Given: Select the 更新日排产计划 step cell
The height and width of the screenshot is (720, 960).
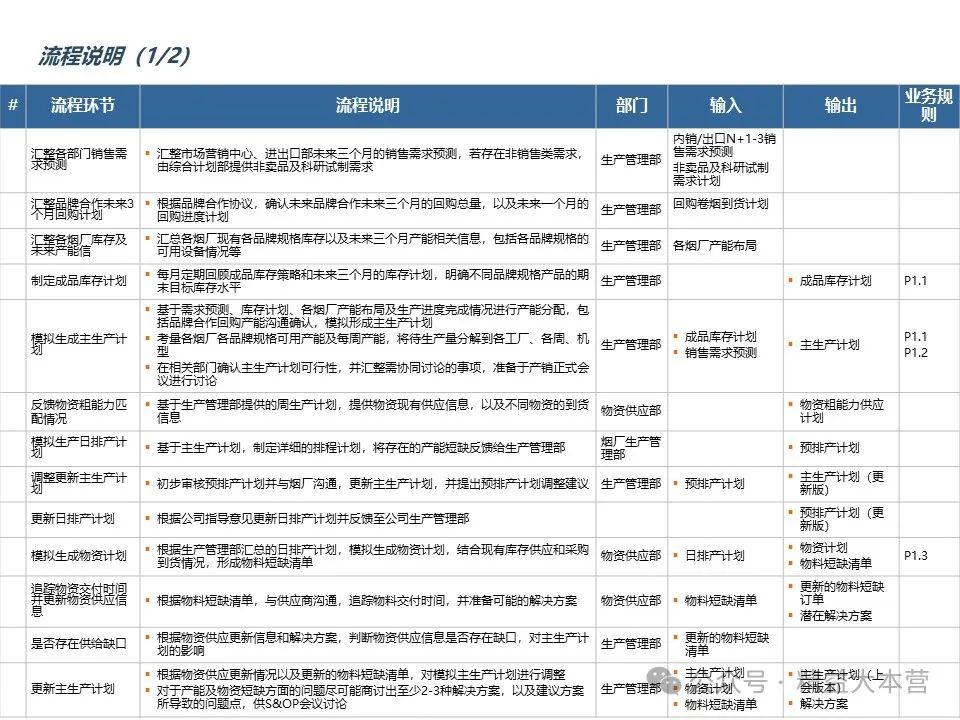Looking at the screenshot, I should pos(73,519).
